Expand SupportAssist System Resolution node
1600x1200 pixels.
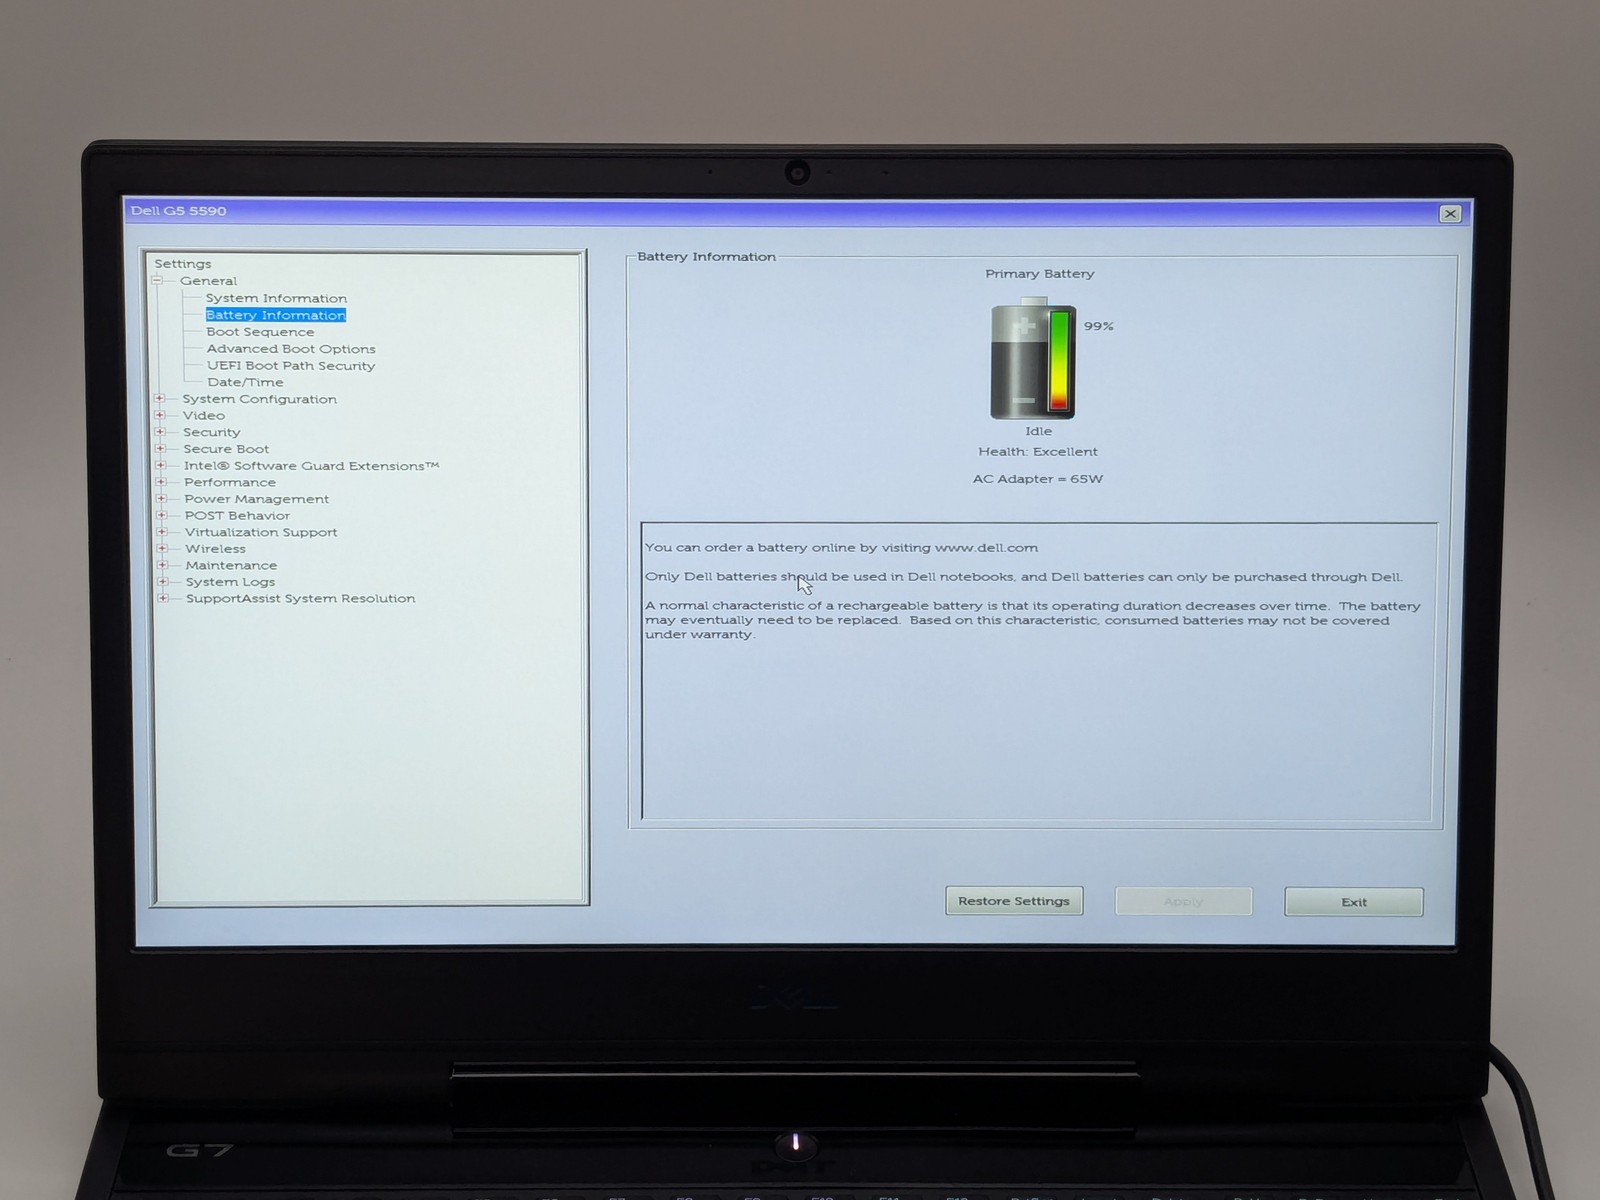[163, 598]
